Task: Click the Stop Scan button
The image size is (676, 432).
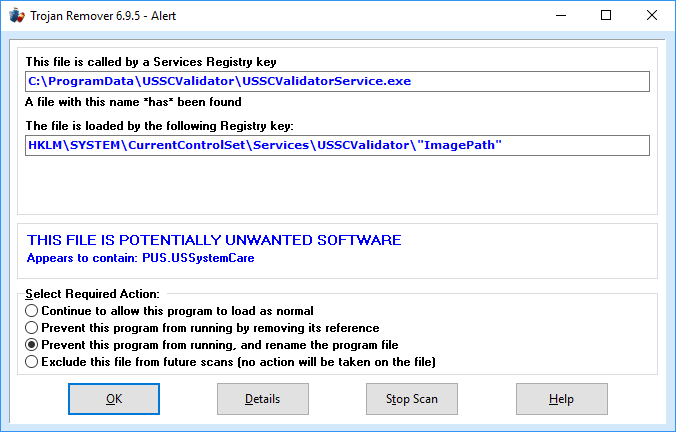Action: coord(411,399)
